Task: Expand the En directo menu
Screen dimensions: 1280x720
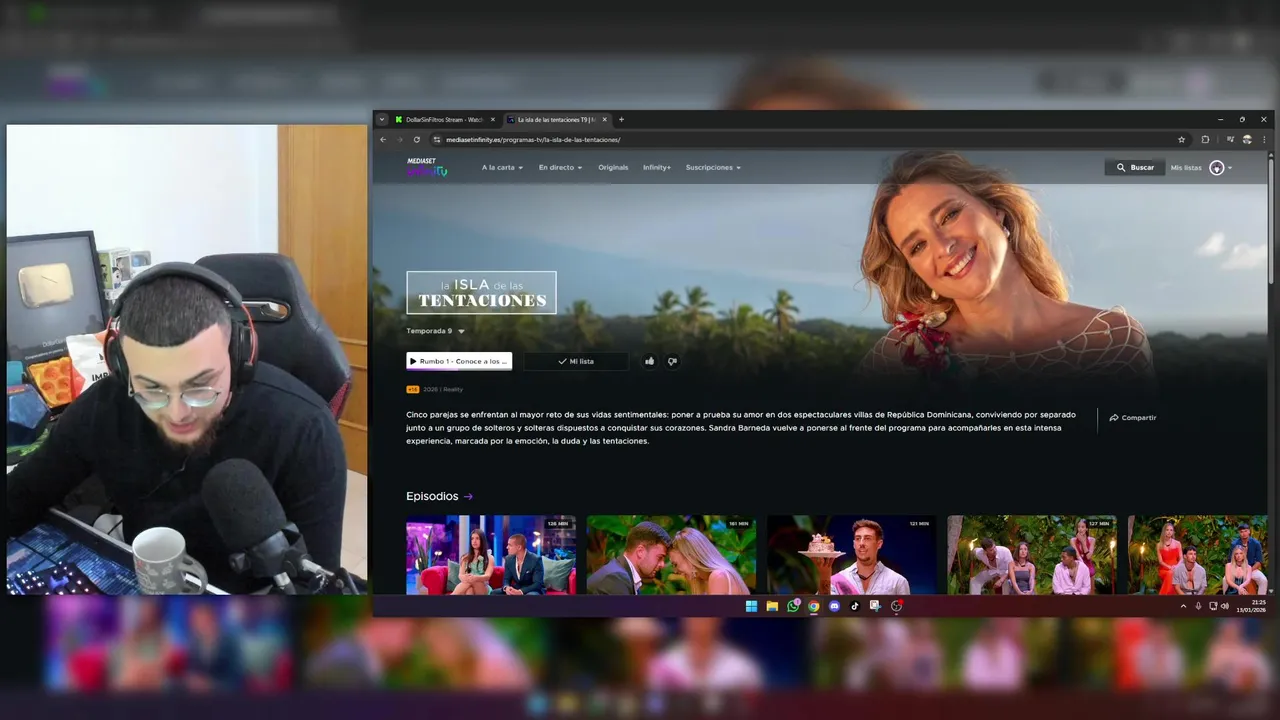Action: click(x=560, y=168)
